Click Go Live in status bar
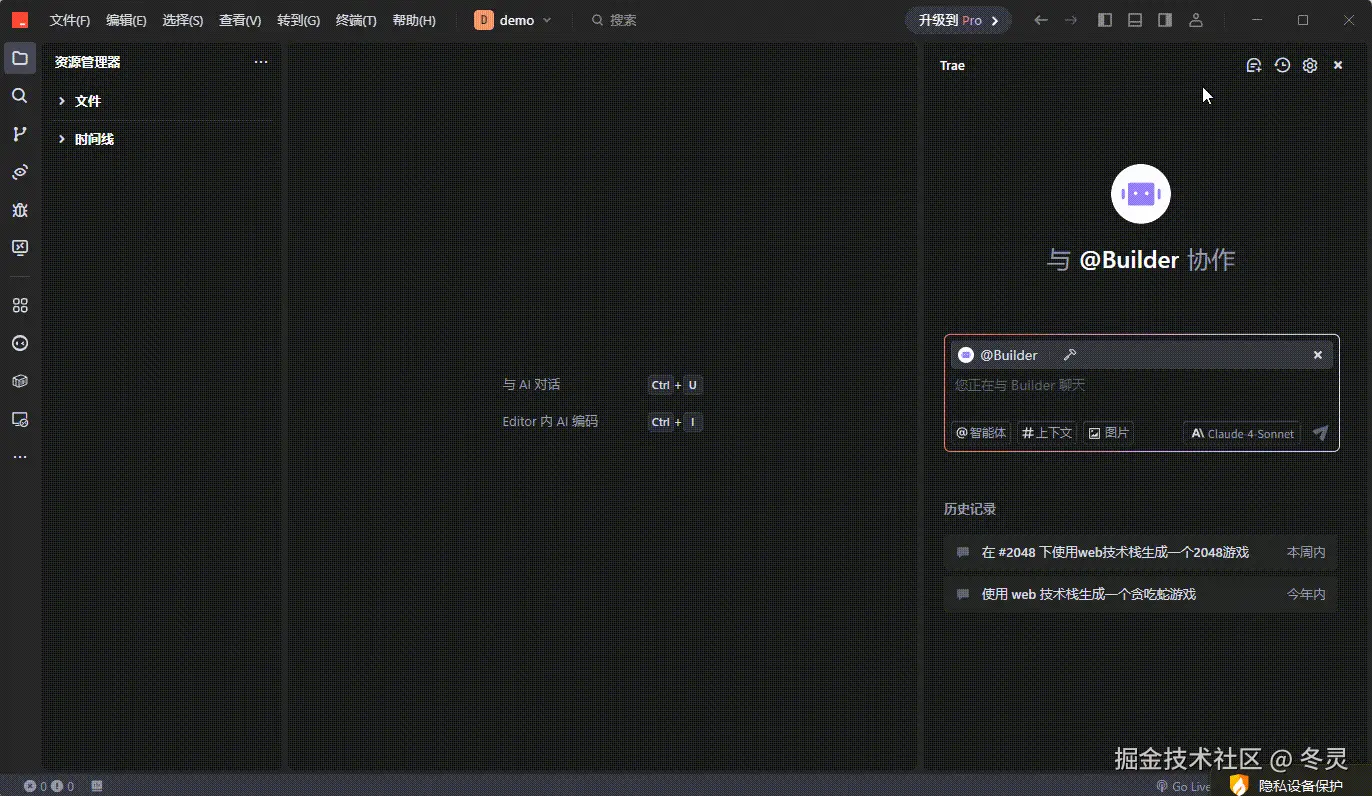 point(1184,787)
